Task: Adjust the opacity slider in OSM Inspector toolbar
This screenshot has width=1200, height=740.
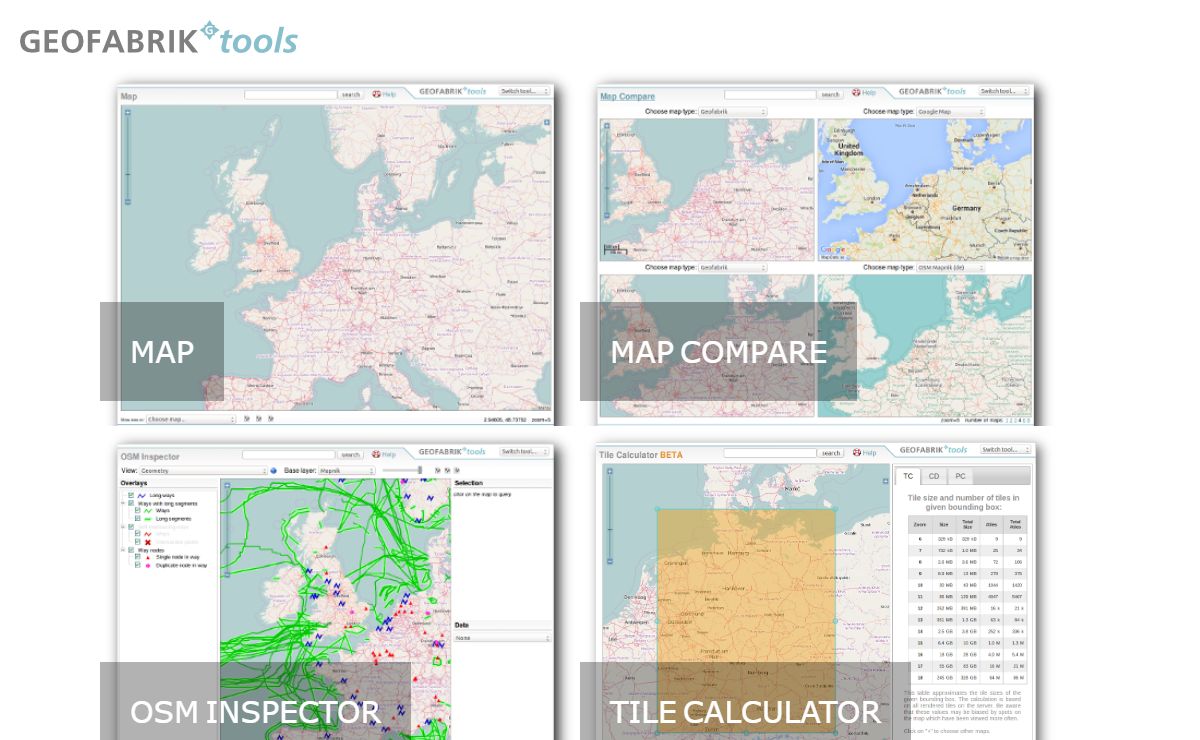Action: [404, 470]
